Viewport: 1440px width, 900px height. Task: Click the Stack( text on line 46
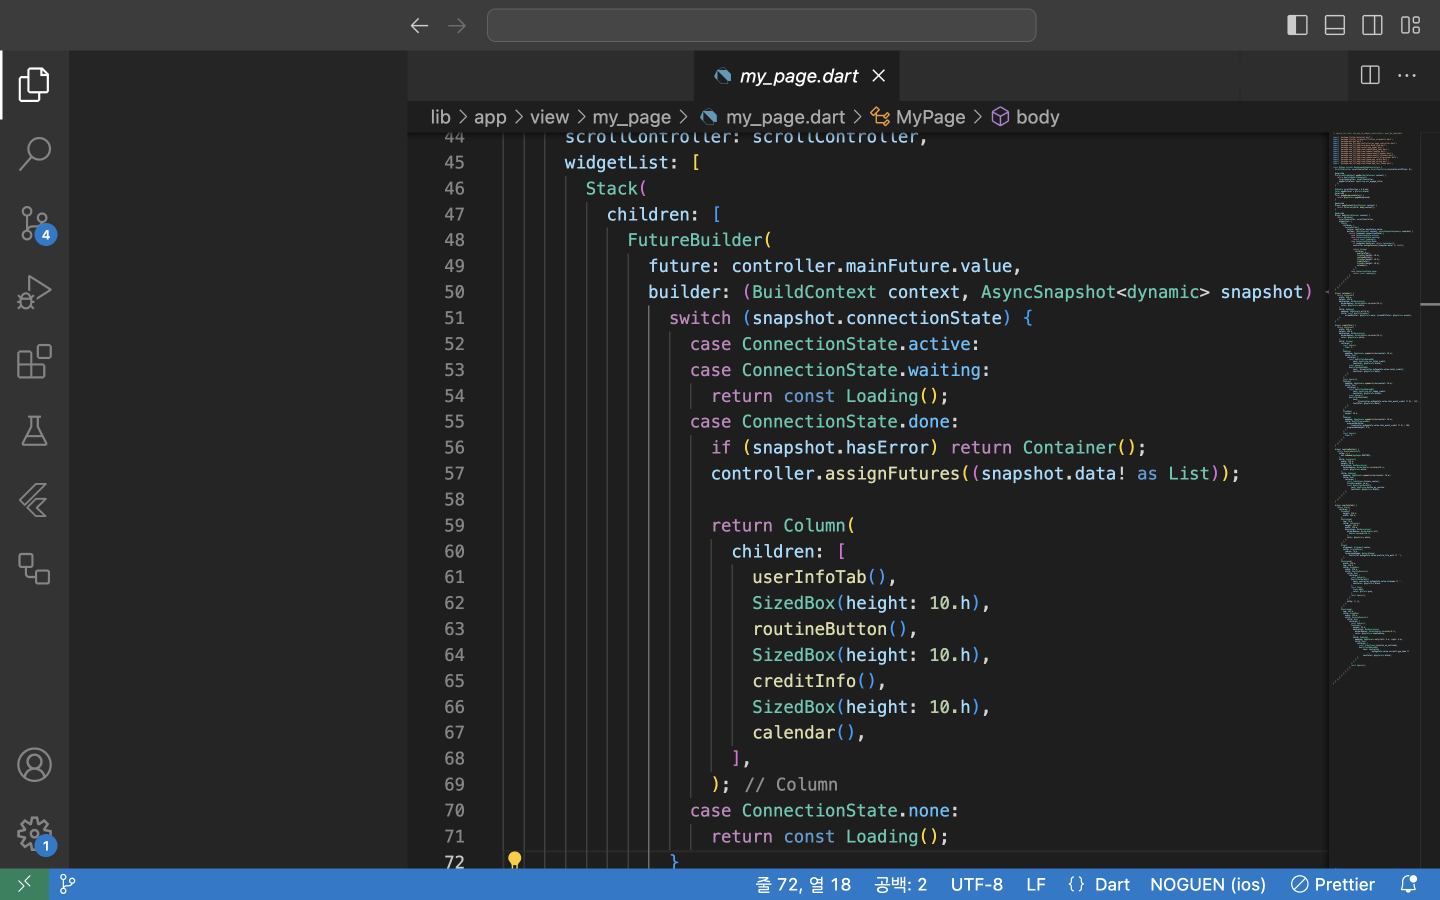(x=616, y=188)
